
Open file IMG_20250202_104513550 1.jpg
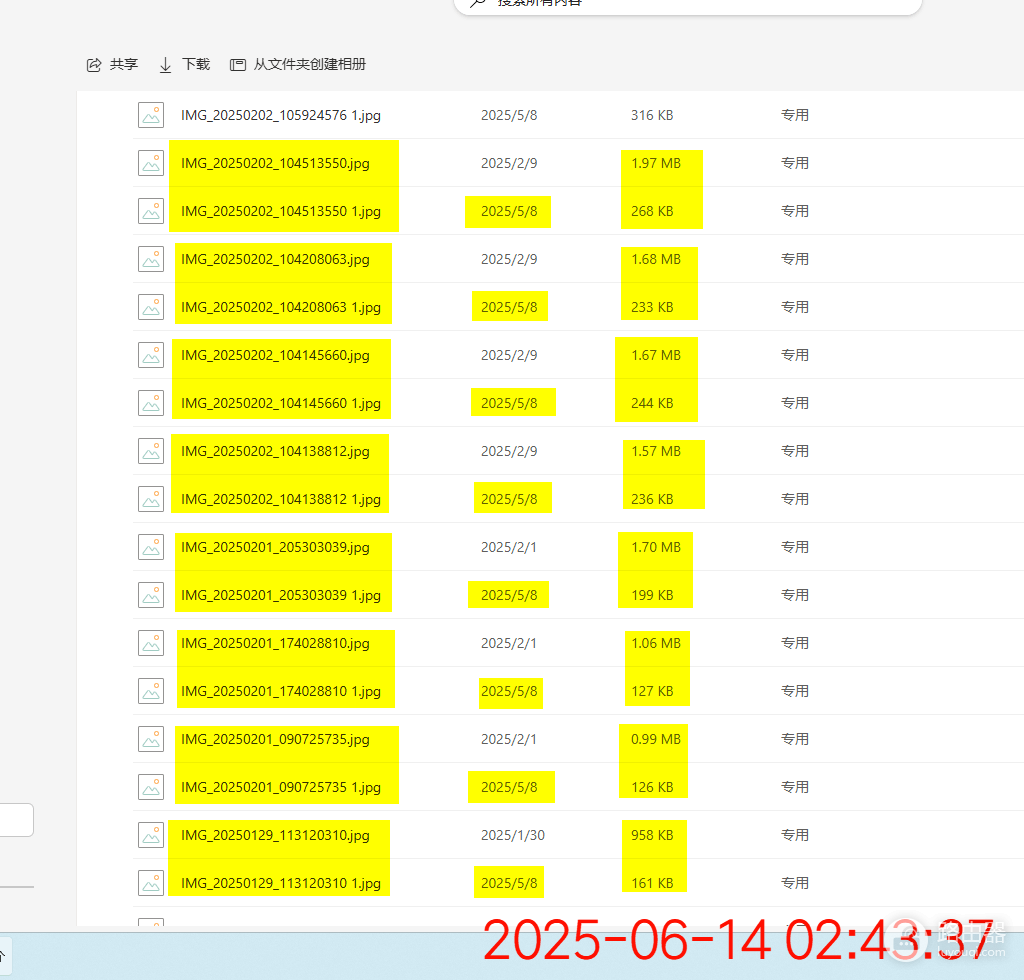(x=281, y=212)
